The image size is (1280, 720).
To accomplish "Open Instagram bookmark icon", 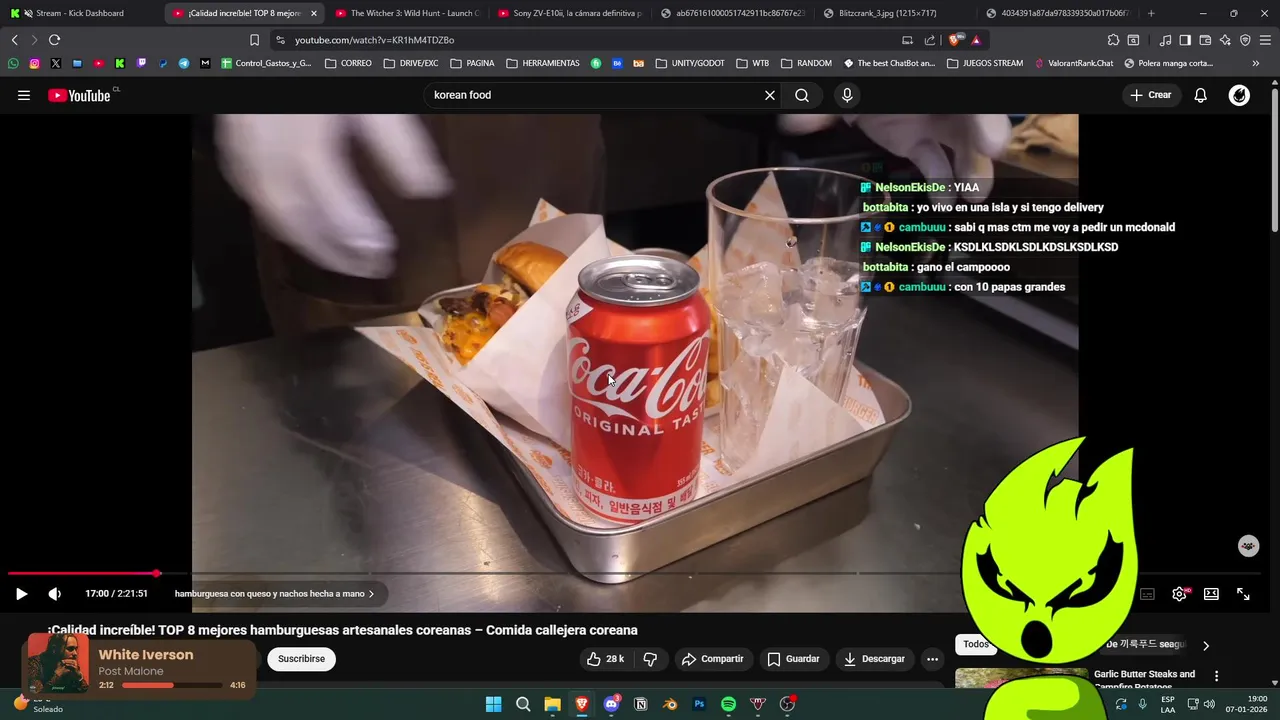I will click(x=34, y=63).
